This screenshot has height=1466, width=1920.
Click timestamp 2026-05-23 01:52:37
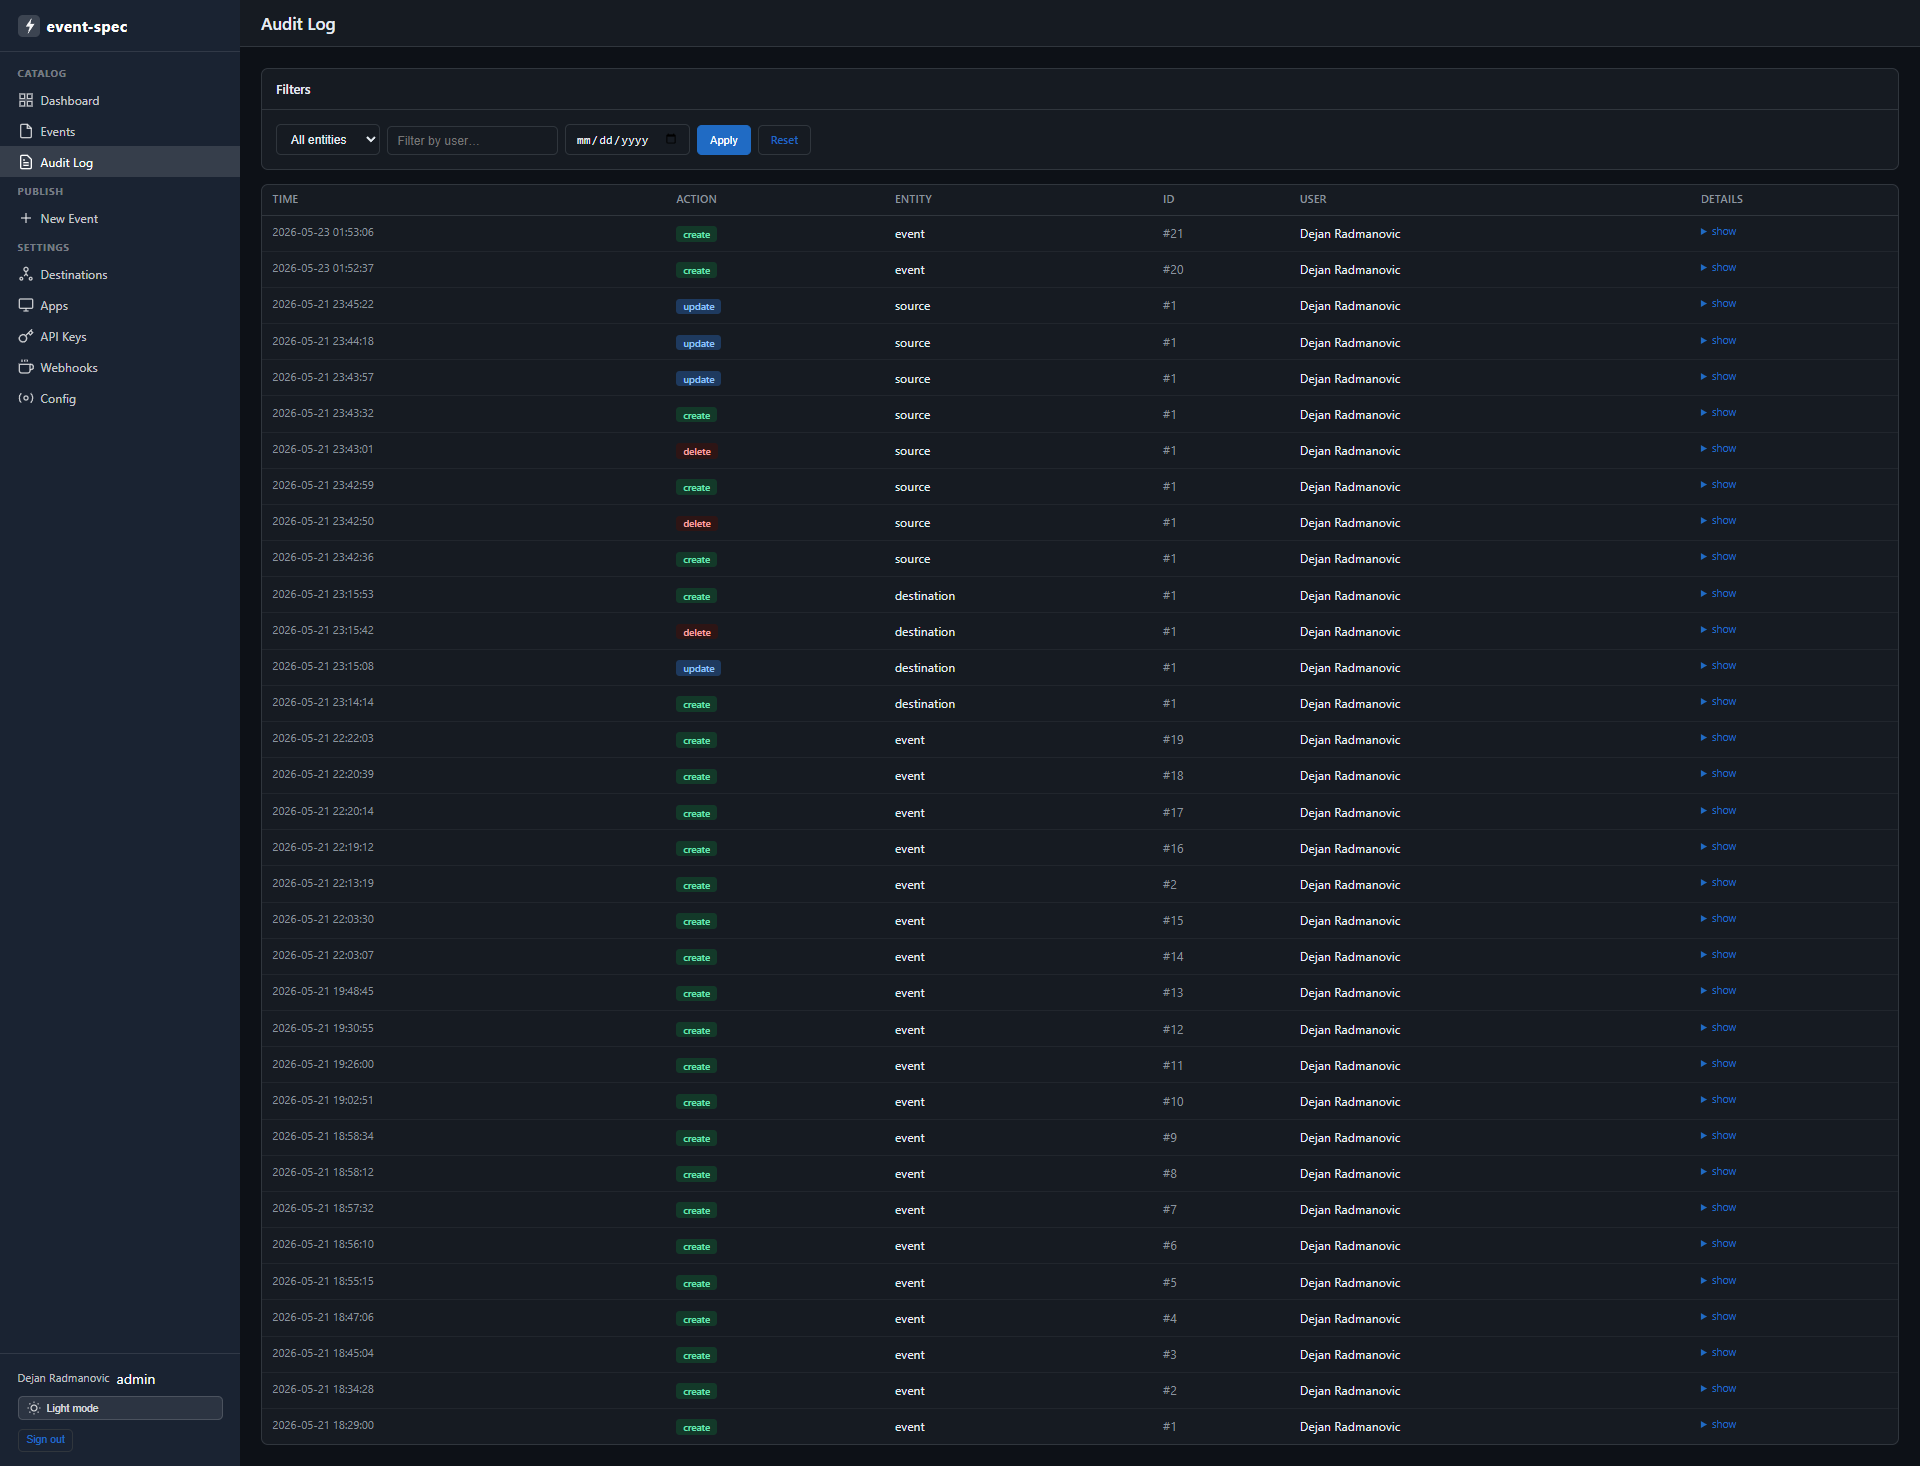coord(323,268)
